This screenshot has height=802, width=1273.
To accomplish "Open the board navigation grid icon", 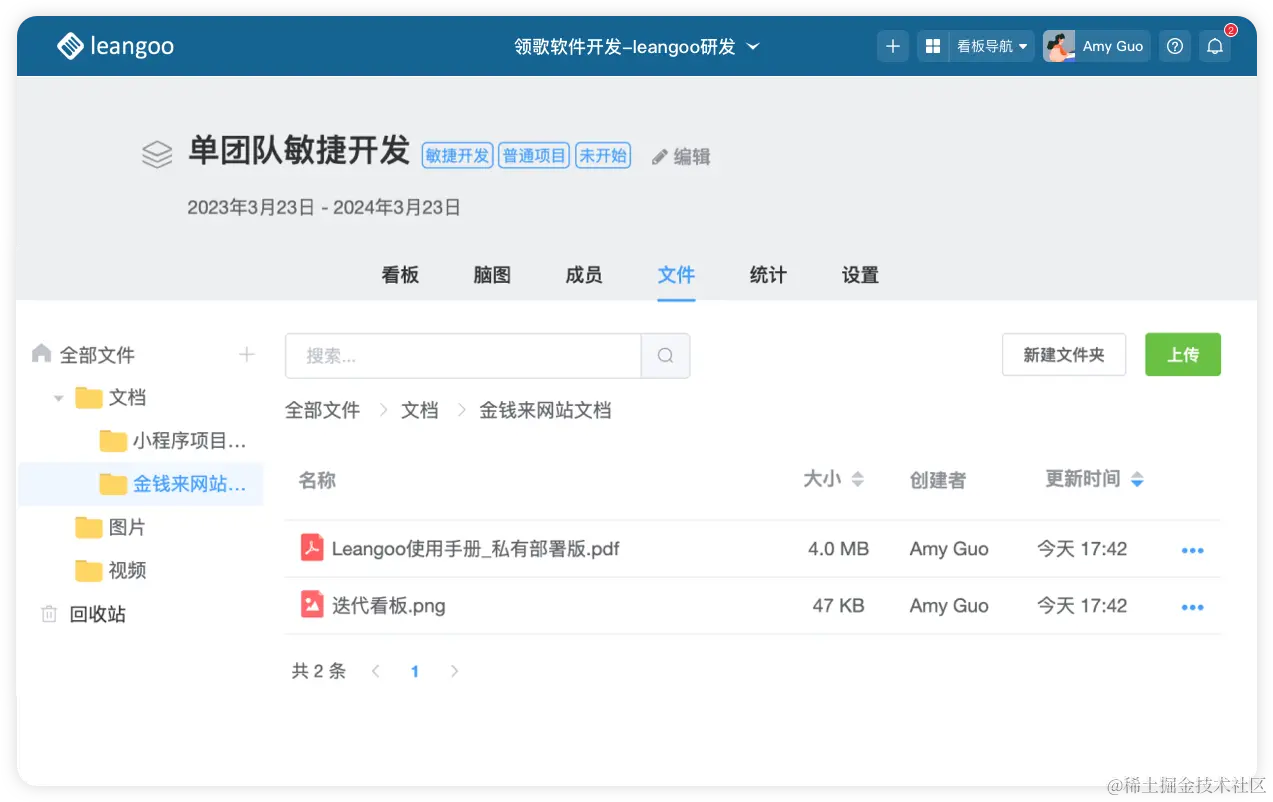I will click(933, 46).
